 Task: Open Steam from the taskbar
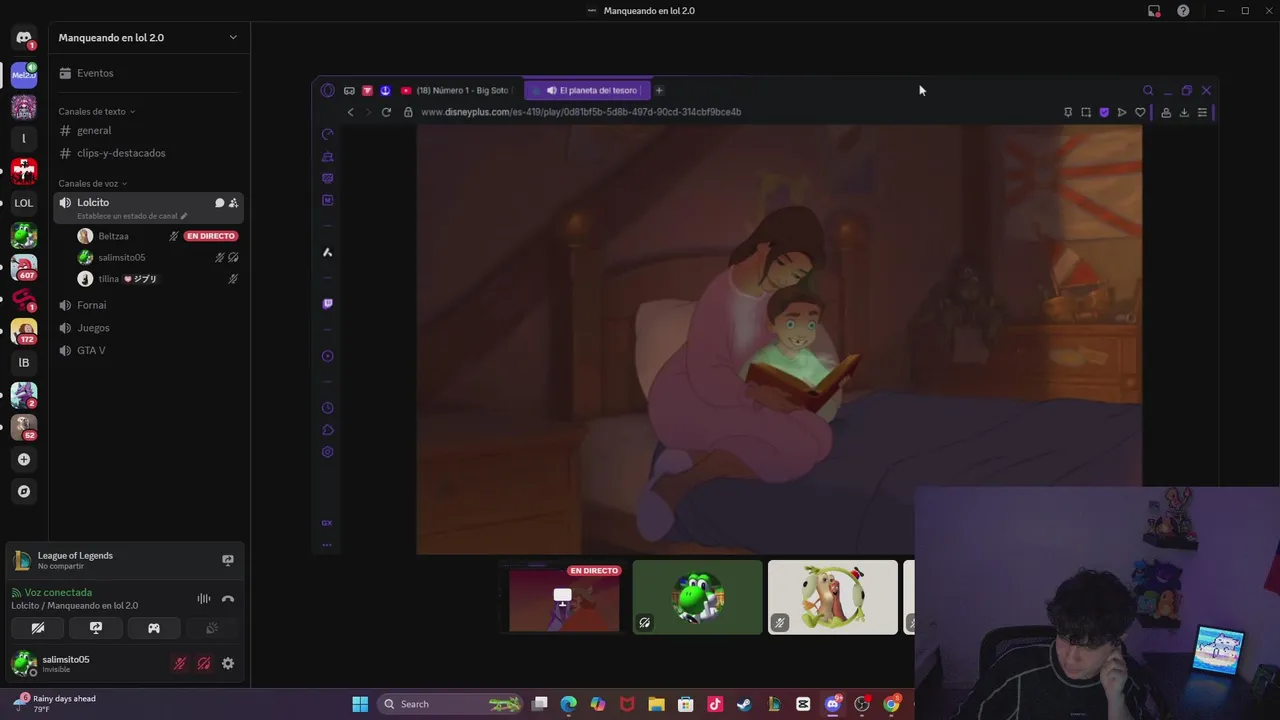(x=744, y=704)
